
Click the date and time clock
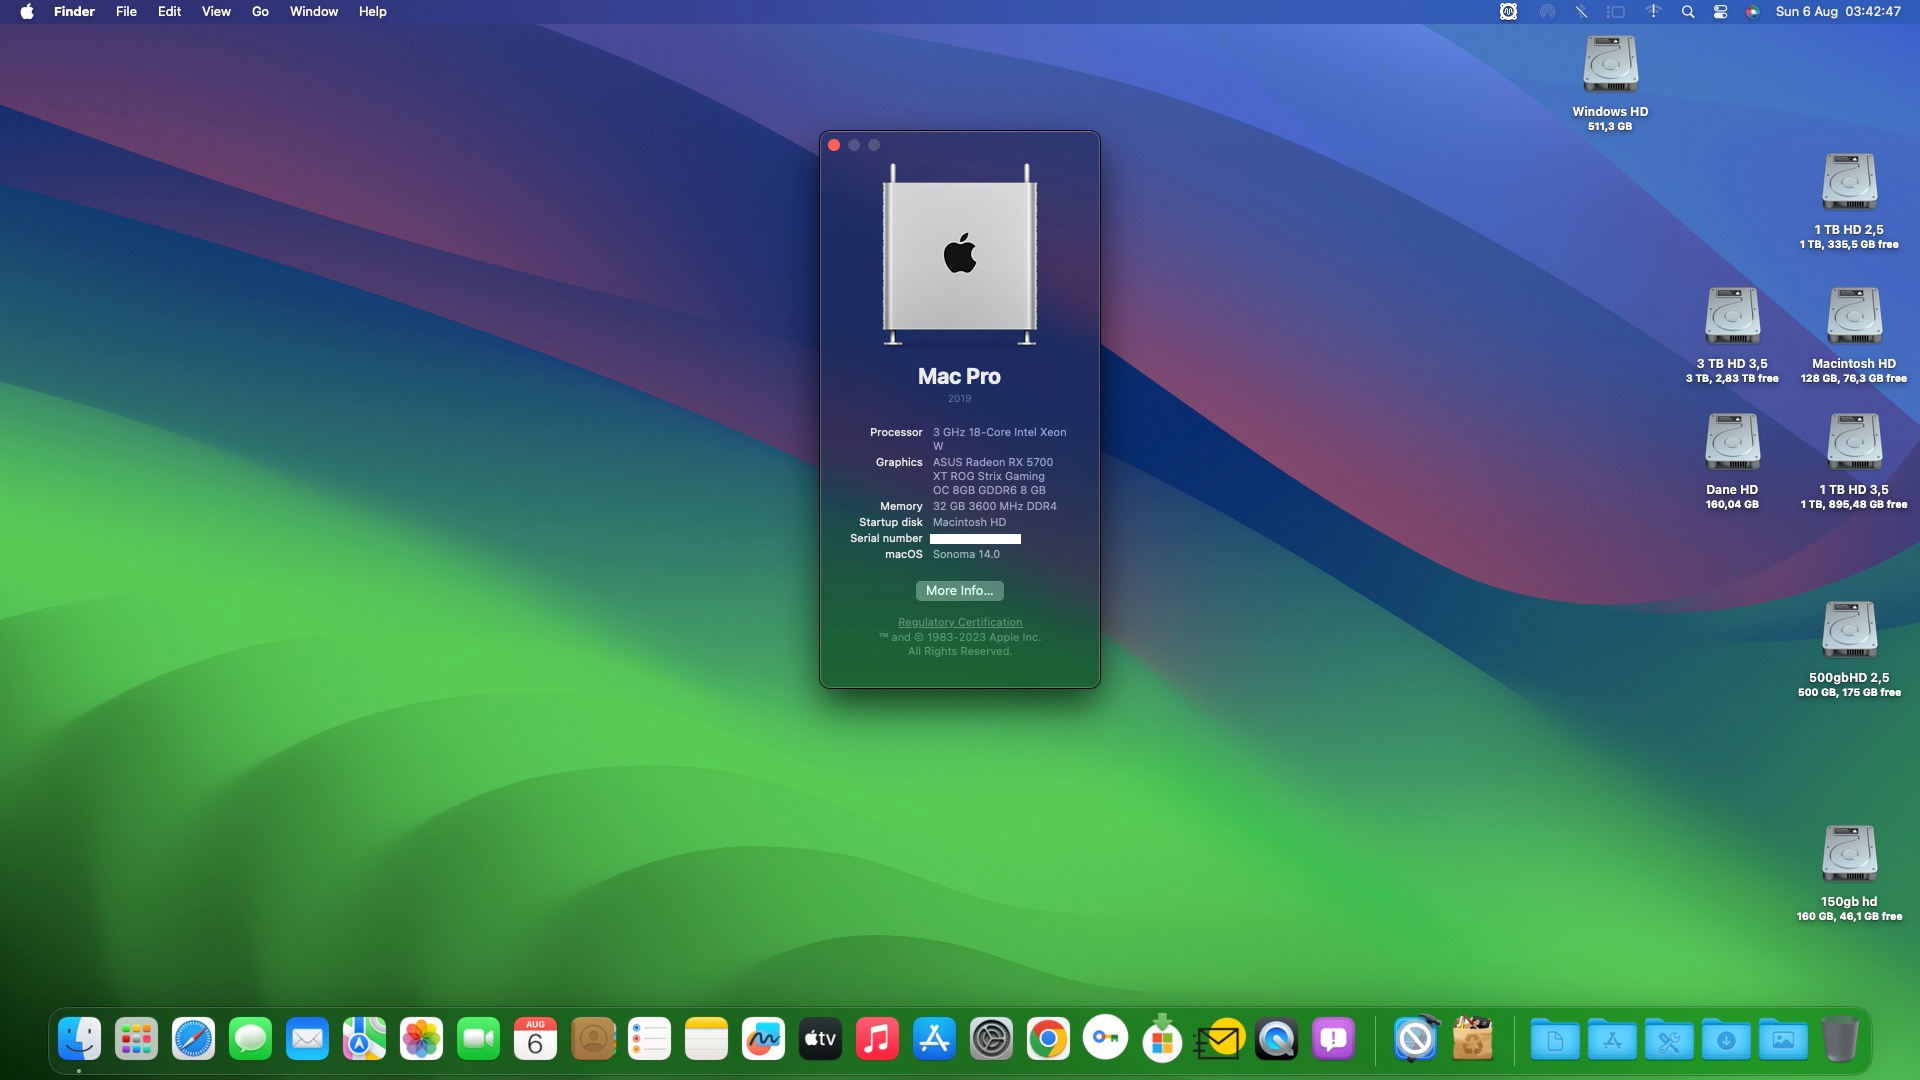(1838, 12)
